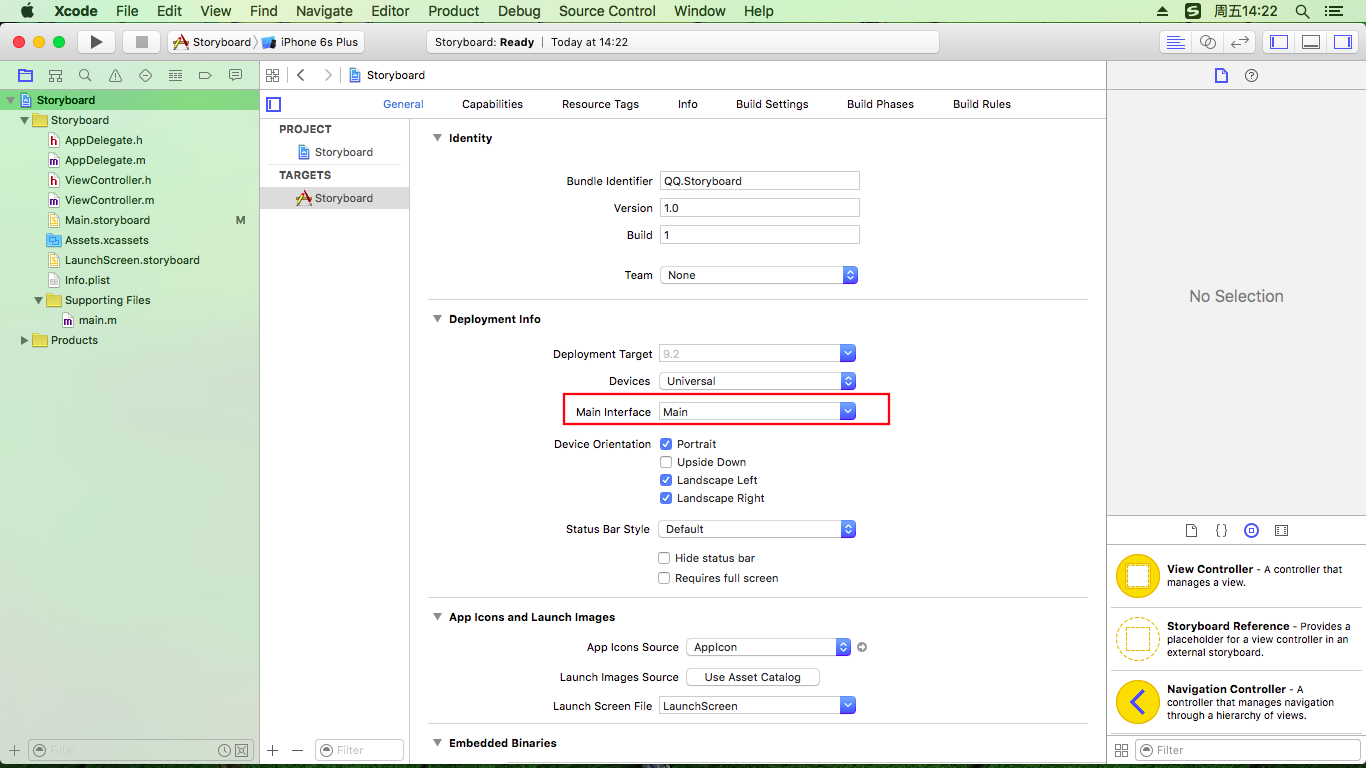Open the debug navigator
Image resolution: width=1366 pixels, height=768 pixels.
click(x=175, y=75)
